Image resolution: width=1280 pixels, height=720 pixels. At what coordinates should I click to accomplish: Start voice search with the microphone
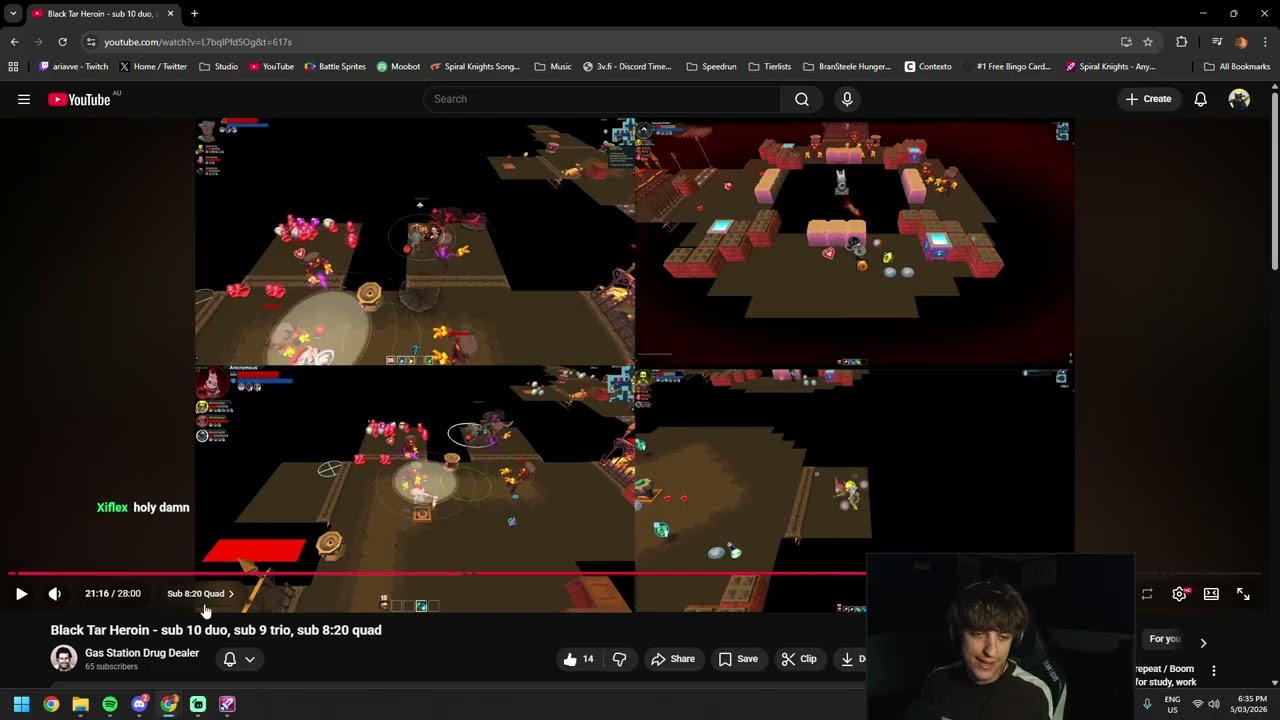pyautogui.click(x=847, y=99)
